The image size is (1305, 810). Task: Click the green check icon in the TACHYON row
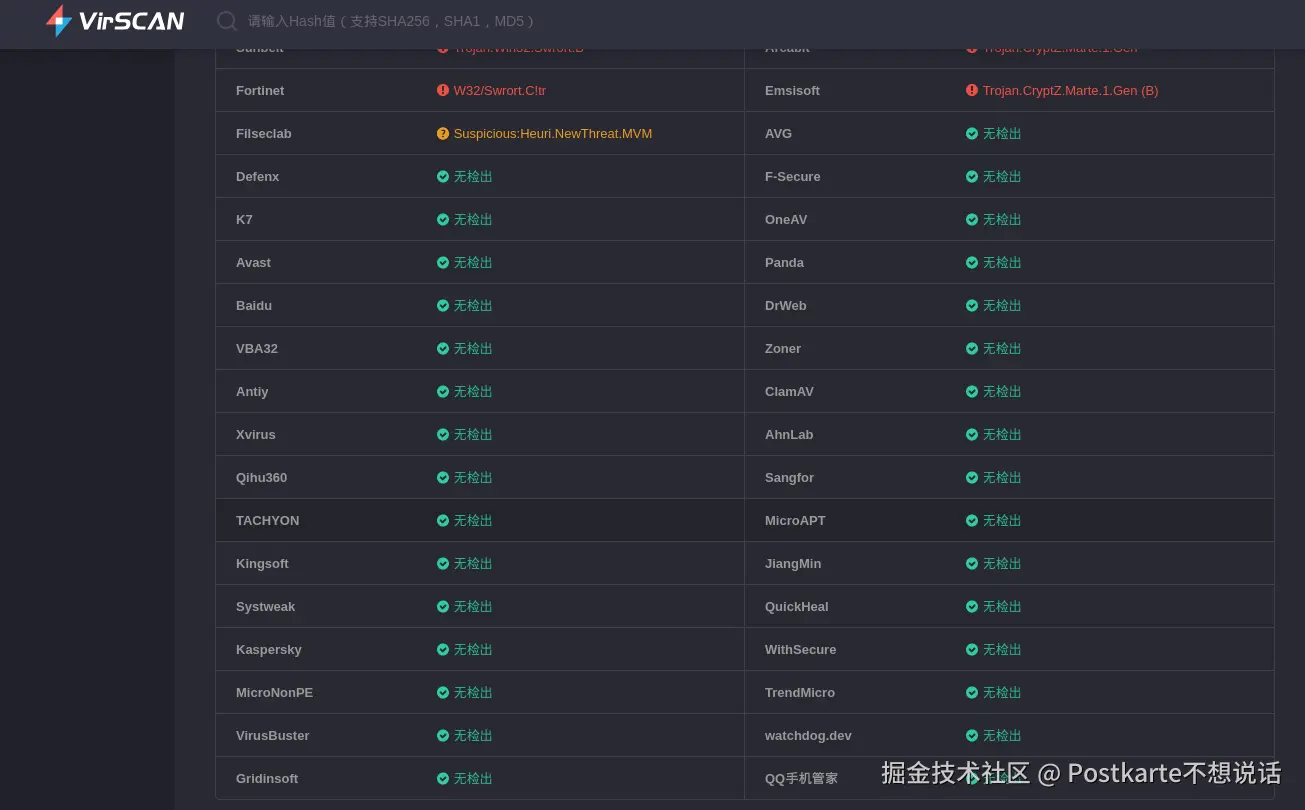pos(443,520)
